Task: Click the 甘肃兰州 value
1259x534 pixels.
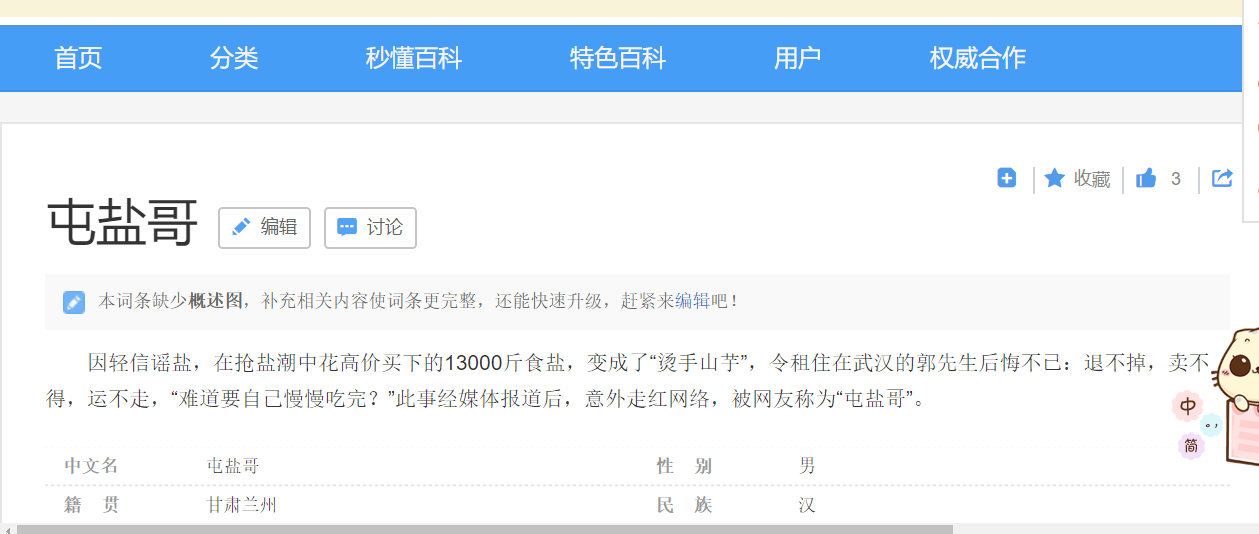Action: (242, 506)
